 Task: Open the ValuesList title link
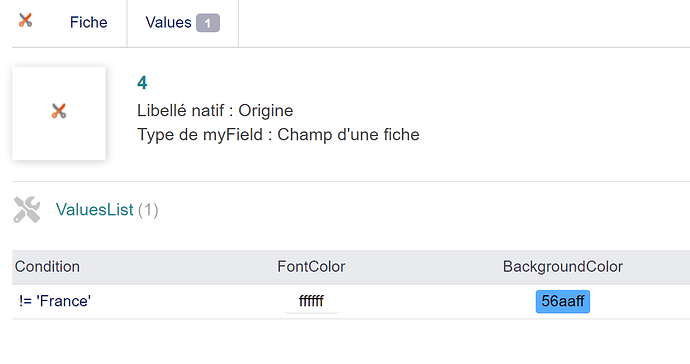pos(95,210)
